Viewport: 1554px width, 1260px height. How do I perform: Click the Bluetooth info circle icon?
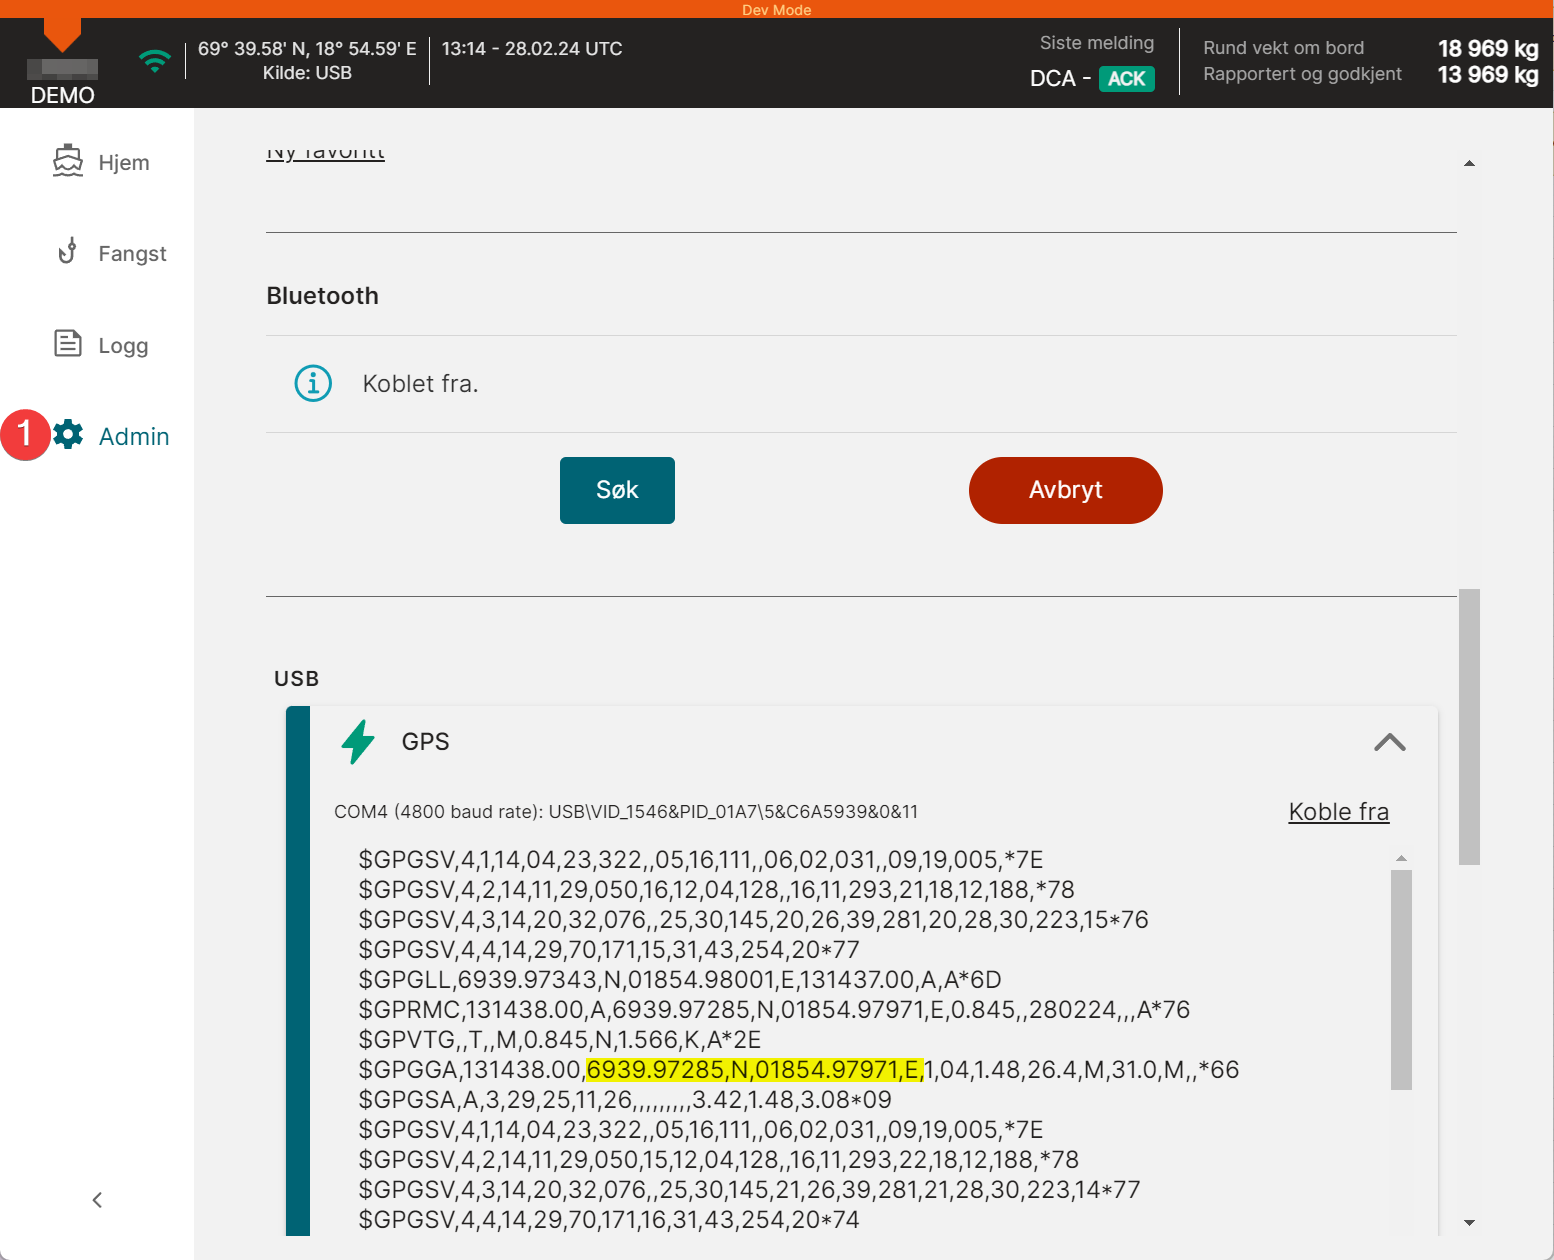(313, 383)
